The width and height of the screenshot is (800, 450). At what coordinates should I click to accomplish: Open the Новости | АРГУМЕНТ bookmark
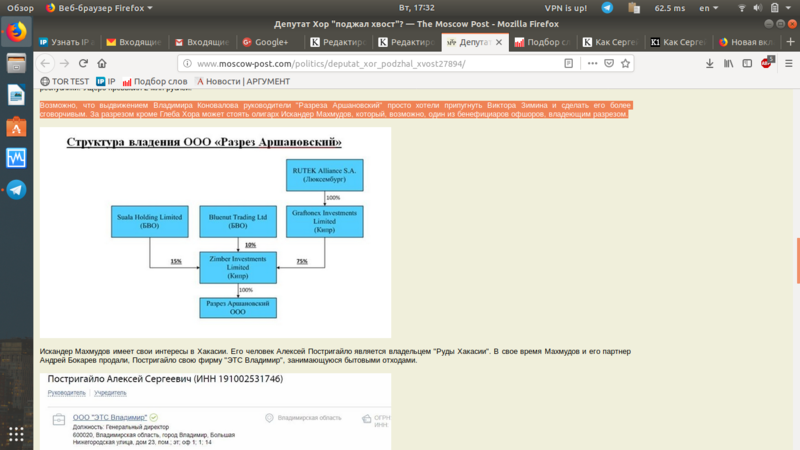point(243,81)
